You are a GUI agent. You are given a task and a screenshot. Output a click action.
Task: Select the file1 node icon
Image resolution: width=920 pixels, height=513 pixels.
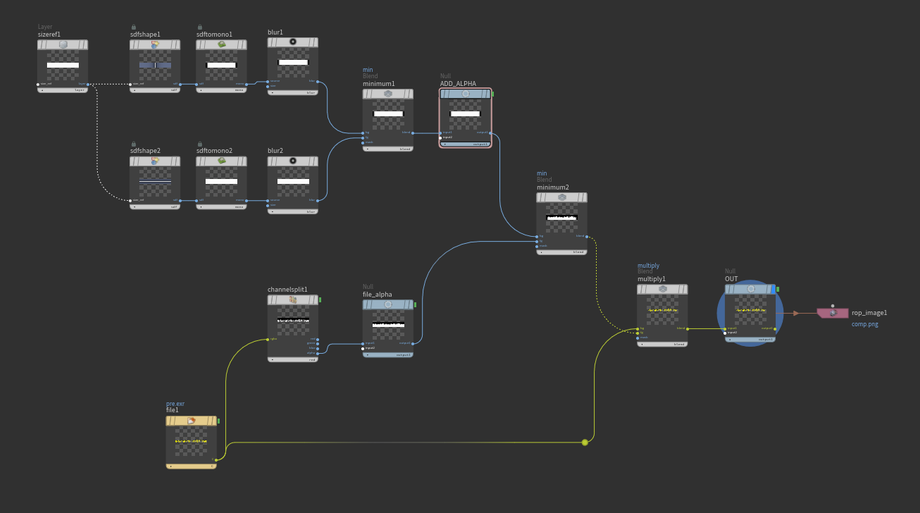pyautogui.click(x=191, y=421)
